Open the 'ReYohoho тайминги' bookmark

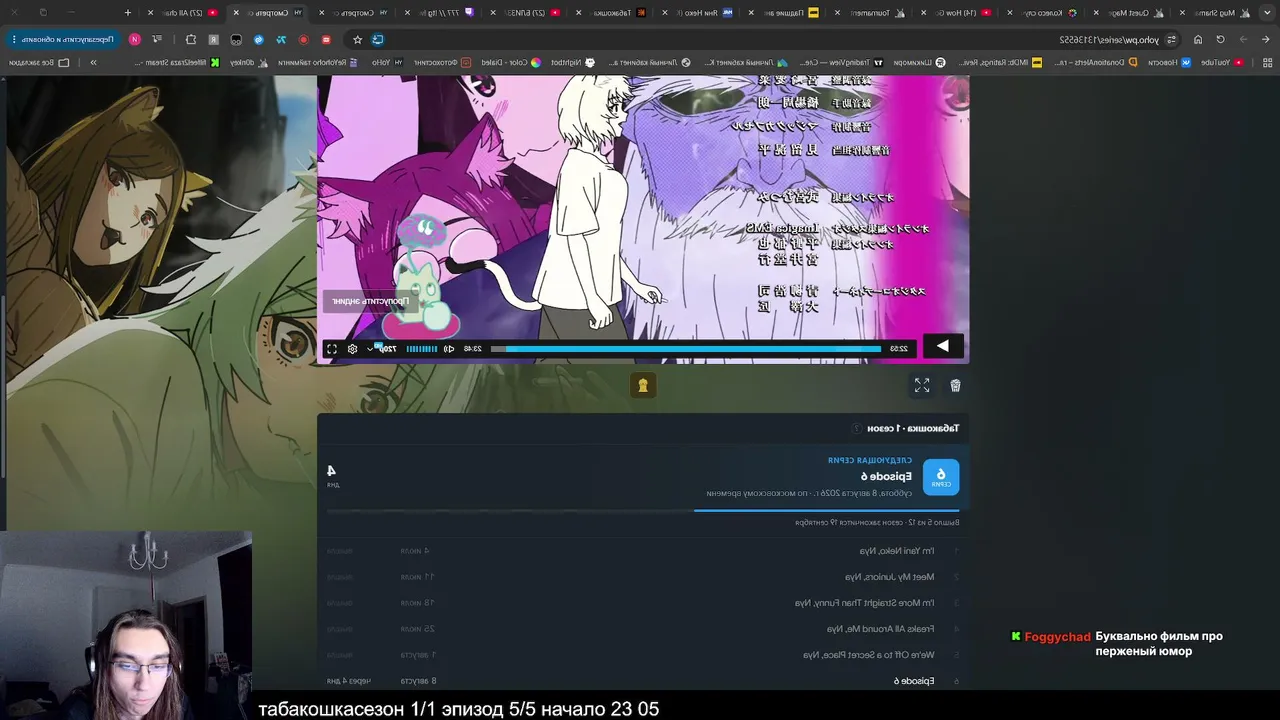coord(319,62)
